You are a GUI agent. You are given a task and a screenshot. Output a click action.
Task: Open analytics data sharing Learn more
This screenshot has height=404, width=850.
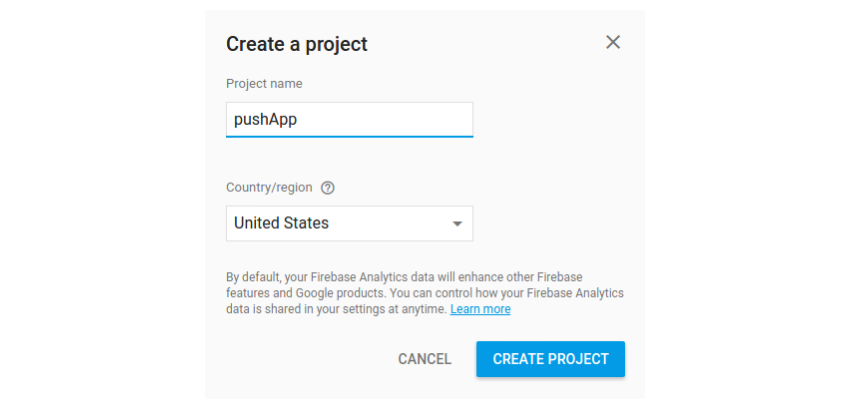(x=480, y=309)
